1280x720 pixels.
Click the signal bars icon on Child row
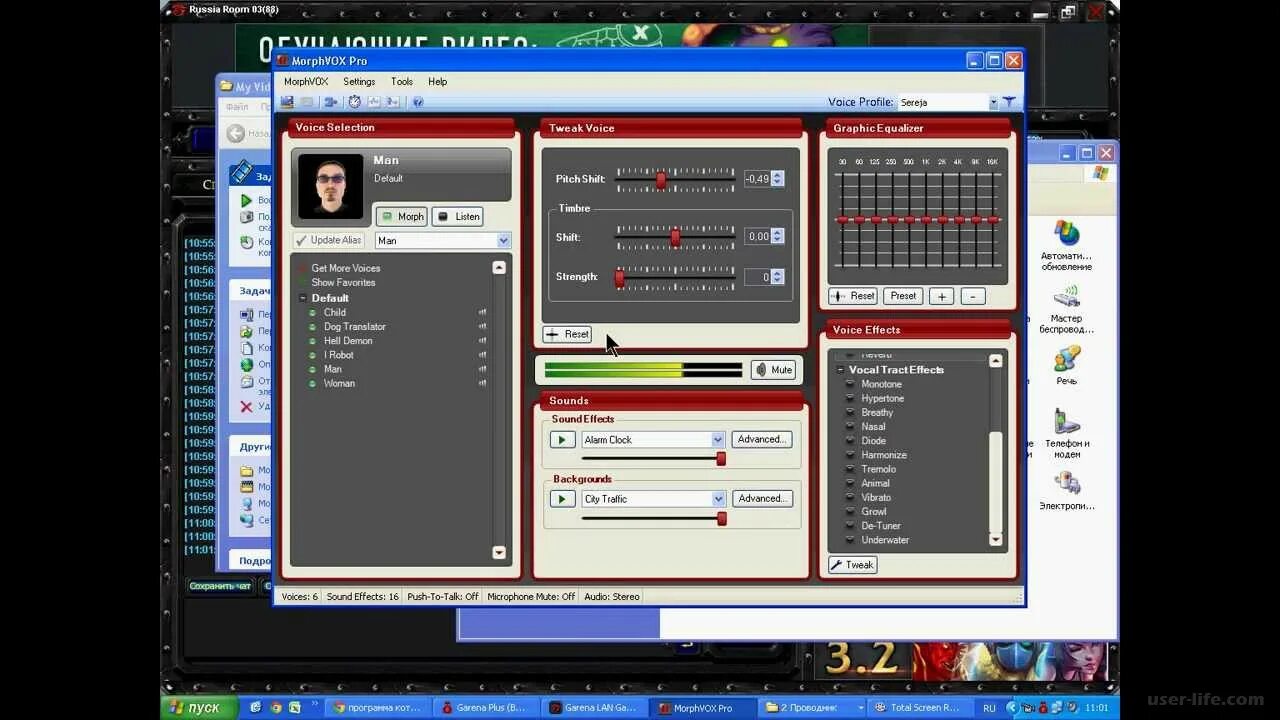tap(483, 312)
